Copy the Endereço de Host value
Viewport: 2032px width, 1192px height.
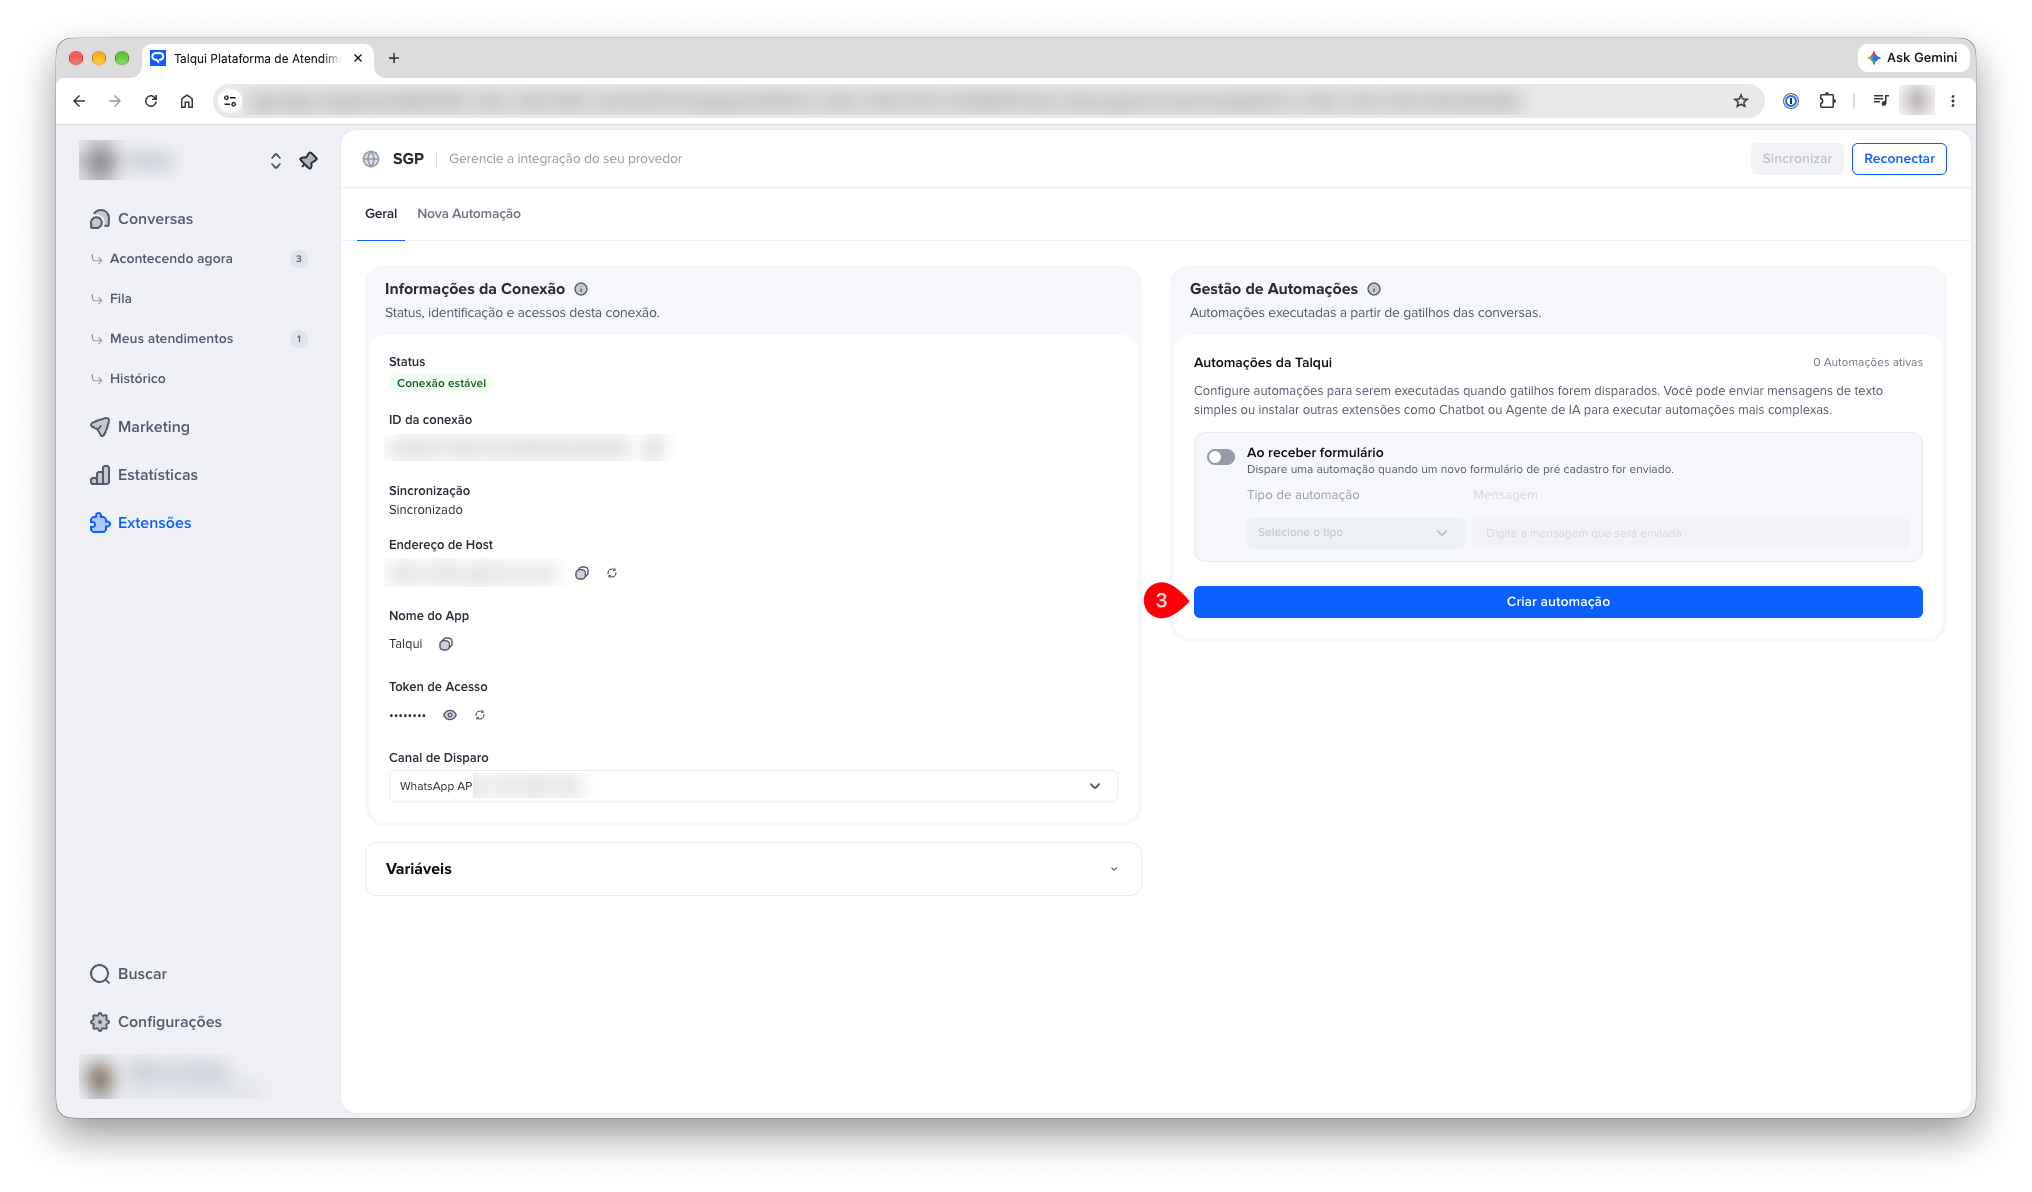pyautogui.click(x=582, y=573)
